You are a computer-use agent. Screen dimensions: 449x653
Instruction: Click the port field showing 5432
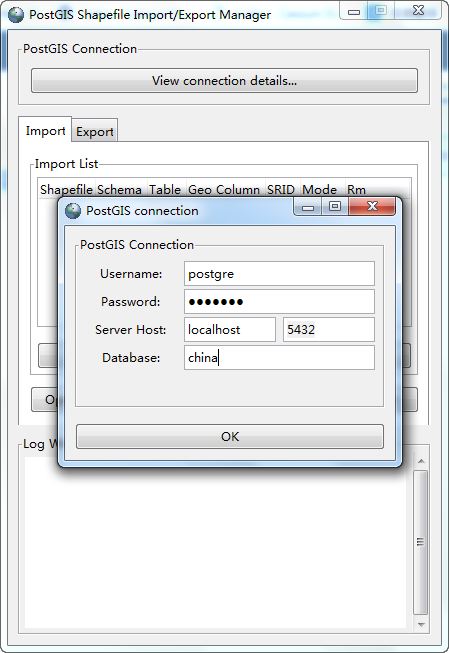tap(329, 329)
